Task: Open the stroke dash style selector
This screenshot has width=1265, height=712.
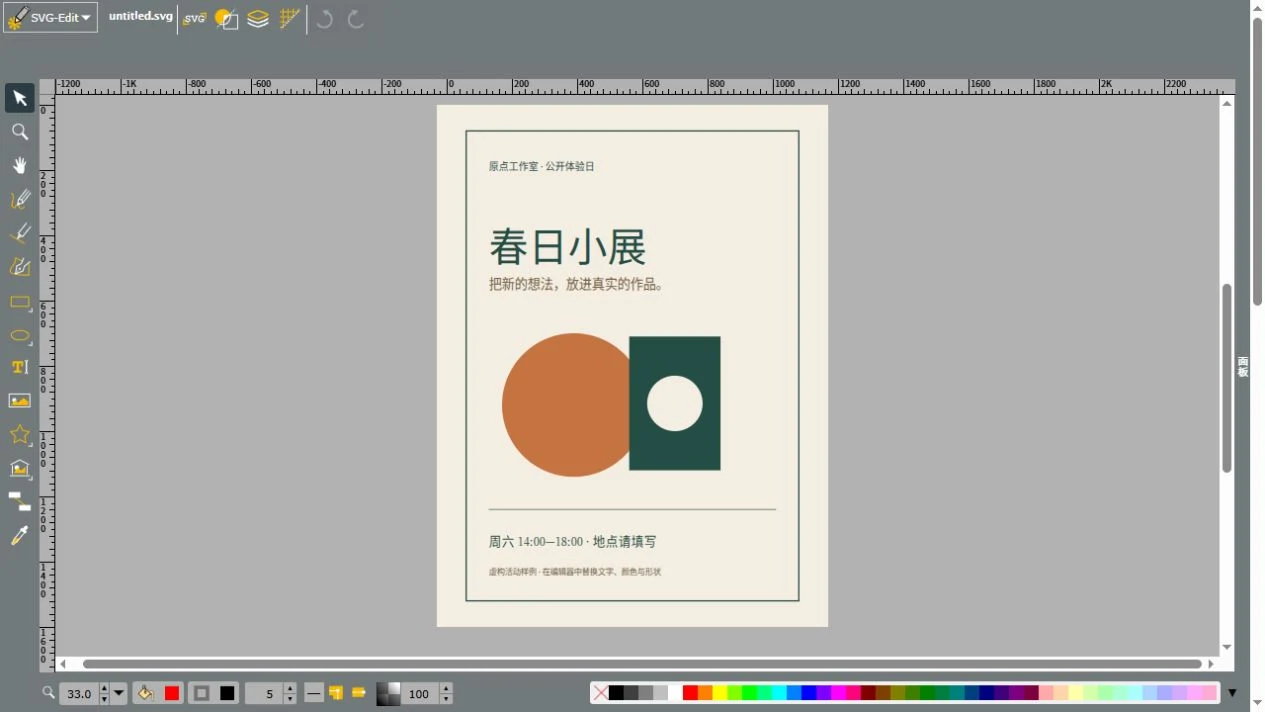Action: (314, 693)
